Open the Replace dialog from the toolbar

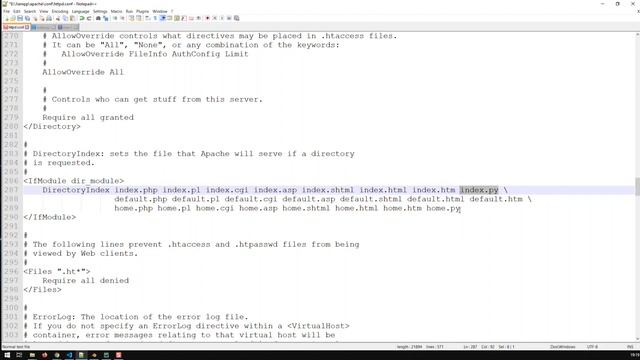106,18
